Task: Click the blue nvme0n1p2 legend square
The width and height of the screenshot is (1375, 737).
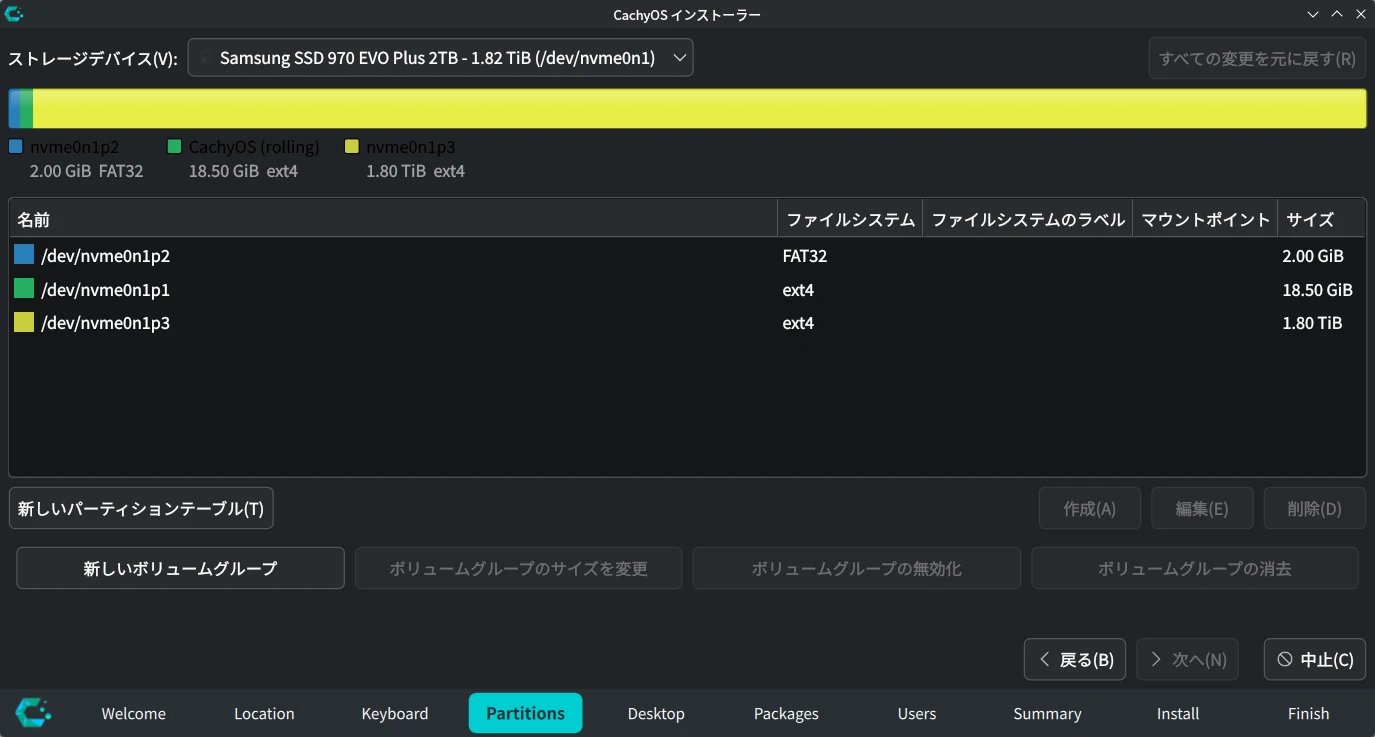Action: click(15, 147)
